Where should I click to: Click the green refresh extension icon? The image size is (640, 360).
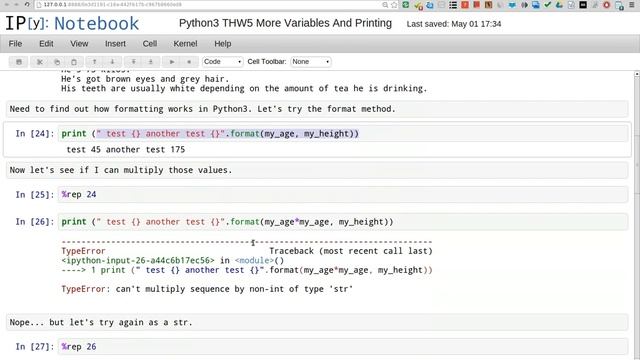(405, 5)
